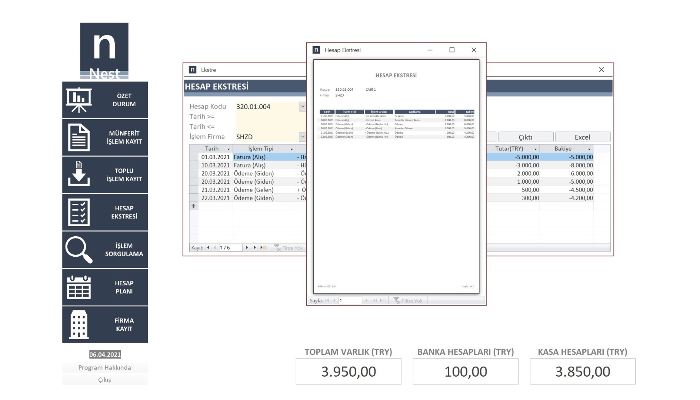The height and width of the screenshot is (400, 700).
Task: Open Firma Kayıt from the sidebar
Action: point(105,325)
